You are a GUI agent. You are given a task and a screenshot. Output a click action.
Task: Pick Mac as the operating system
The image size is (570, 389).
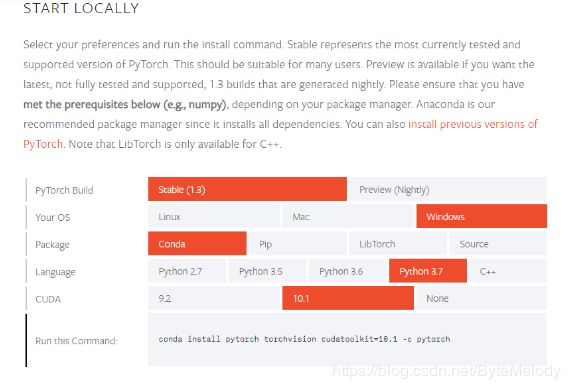pos(348,216)
